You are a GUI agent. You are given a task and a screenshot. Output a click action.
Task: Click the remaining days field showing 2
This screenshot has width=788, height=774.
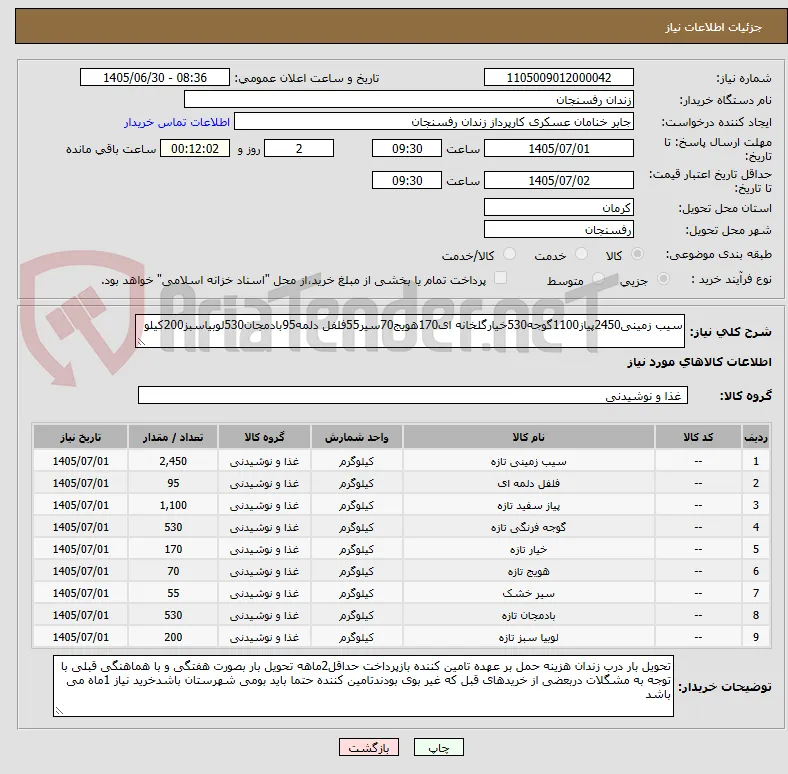pyautogui.click(x=299, y=149)
